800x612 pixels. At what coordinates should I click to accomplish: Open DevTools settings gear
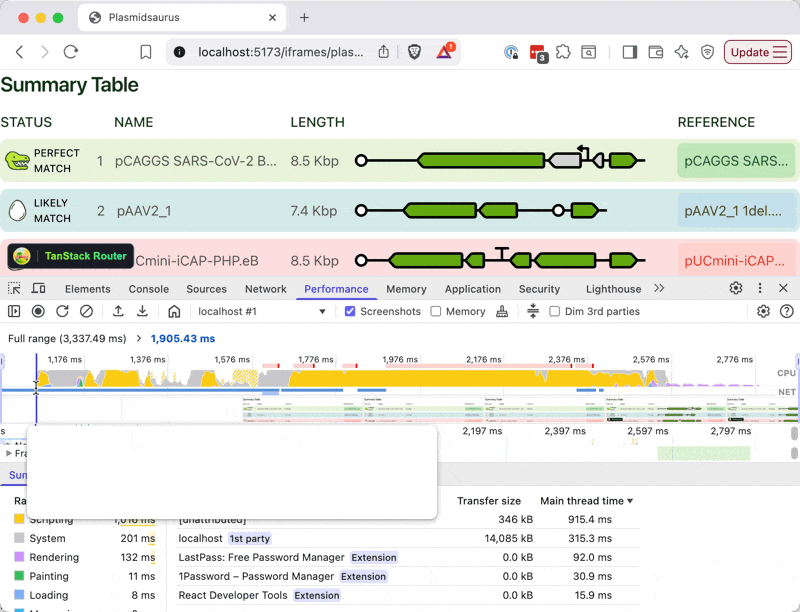pyautogui.click(x=736, y=289)
